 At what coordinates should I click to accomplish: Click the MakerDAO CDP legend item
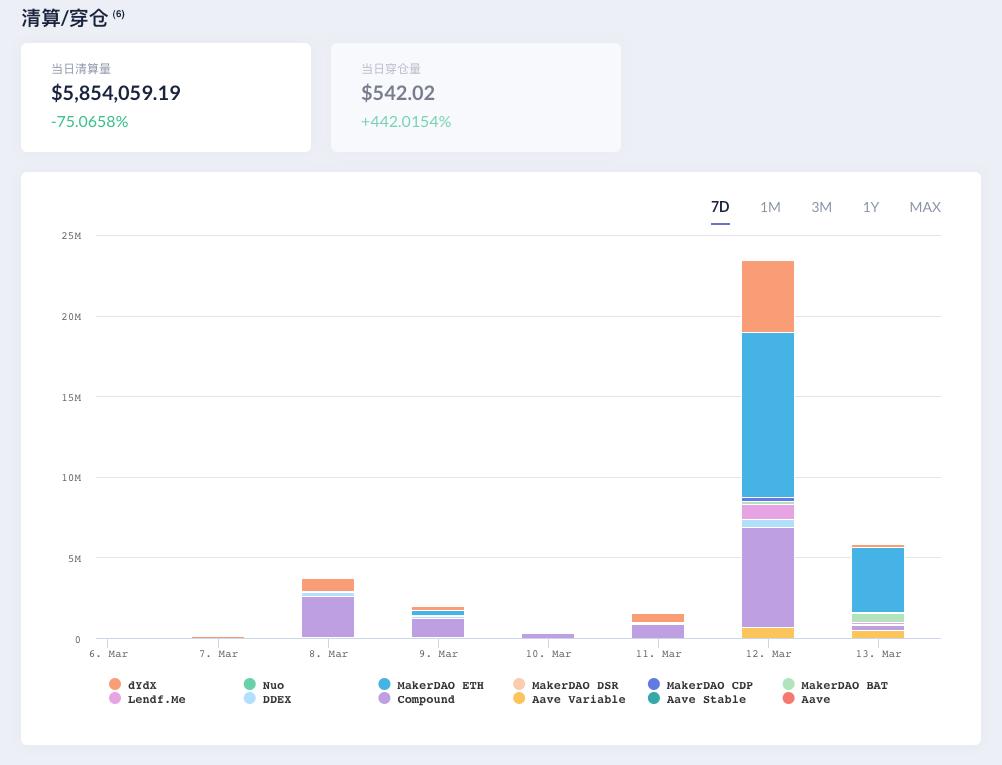coord(709,685)
